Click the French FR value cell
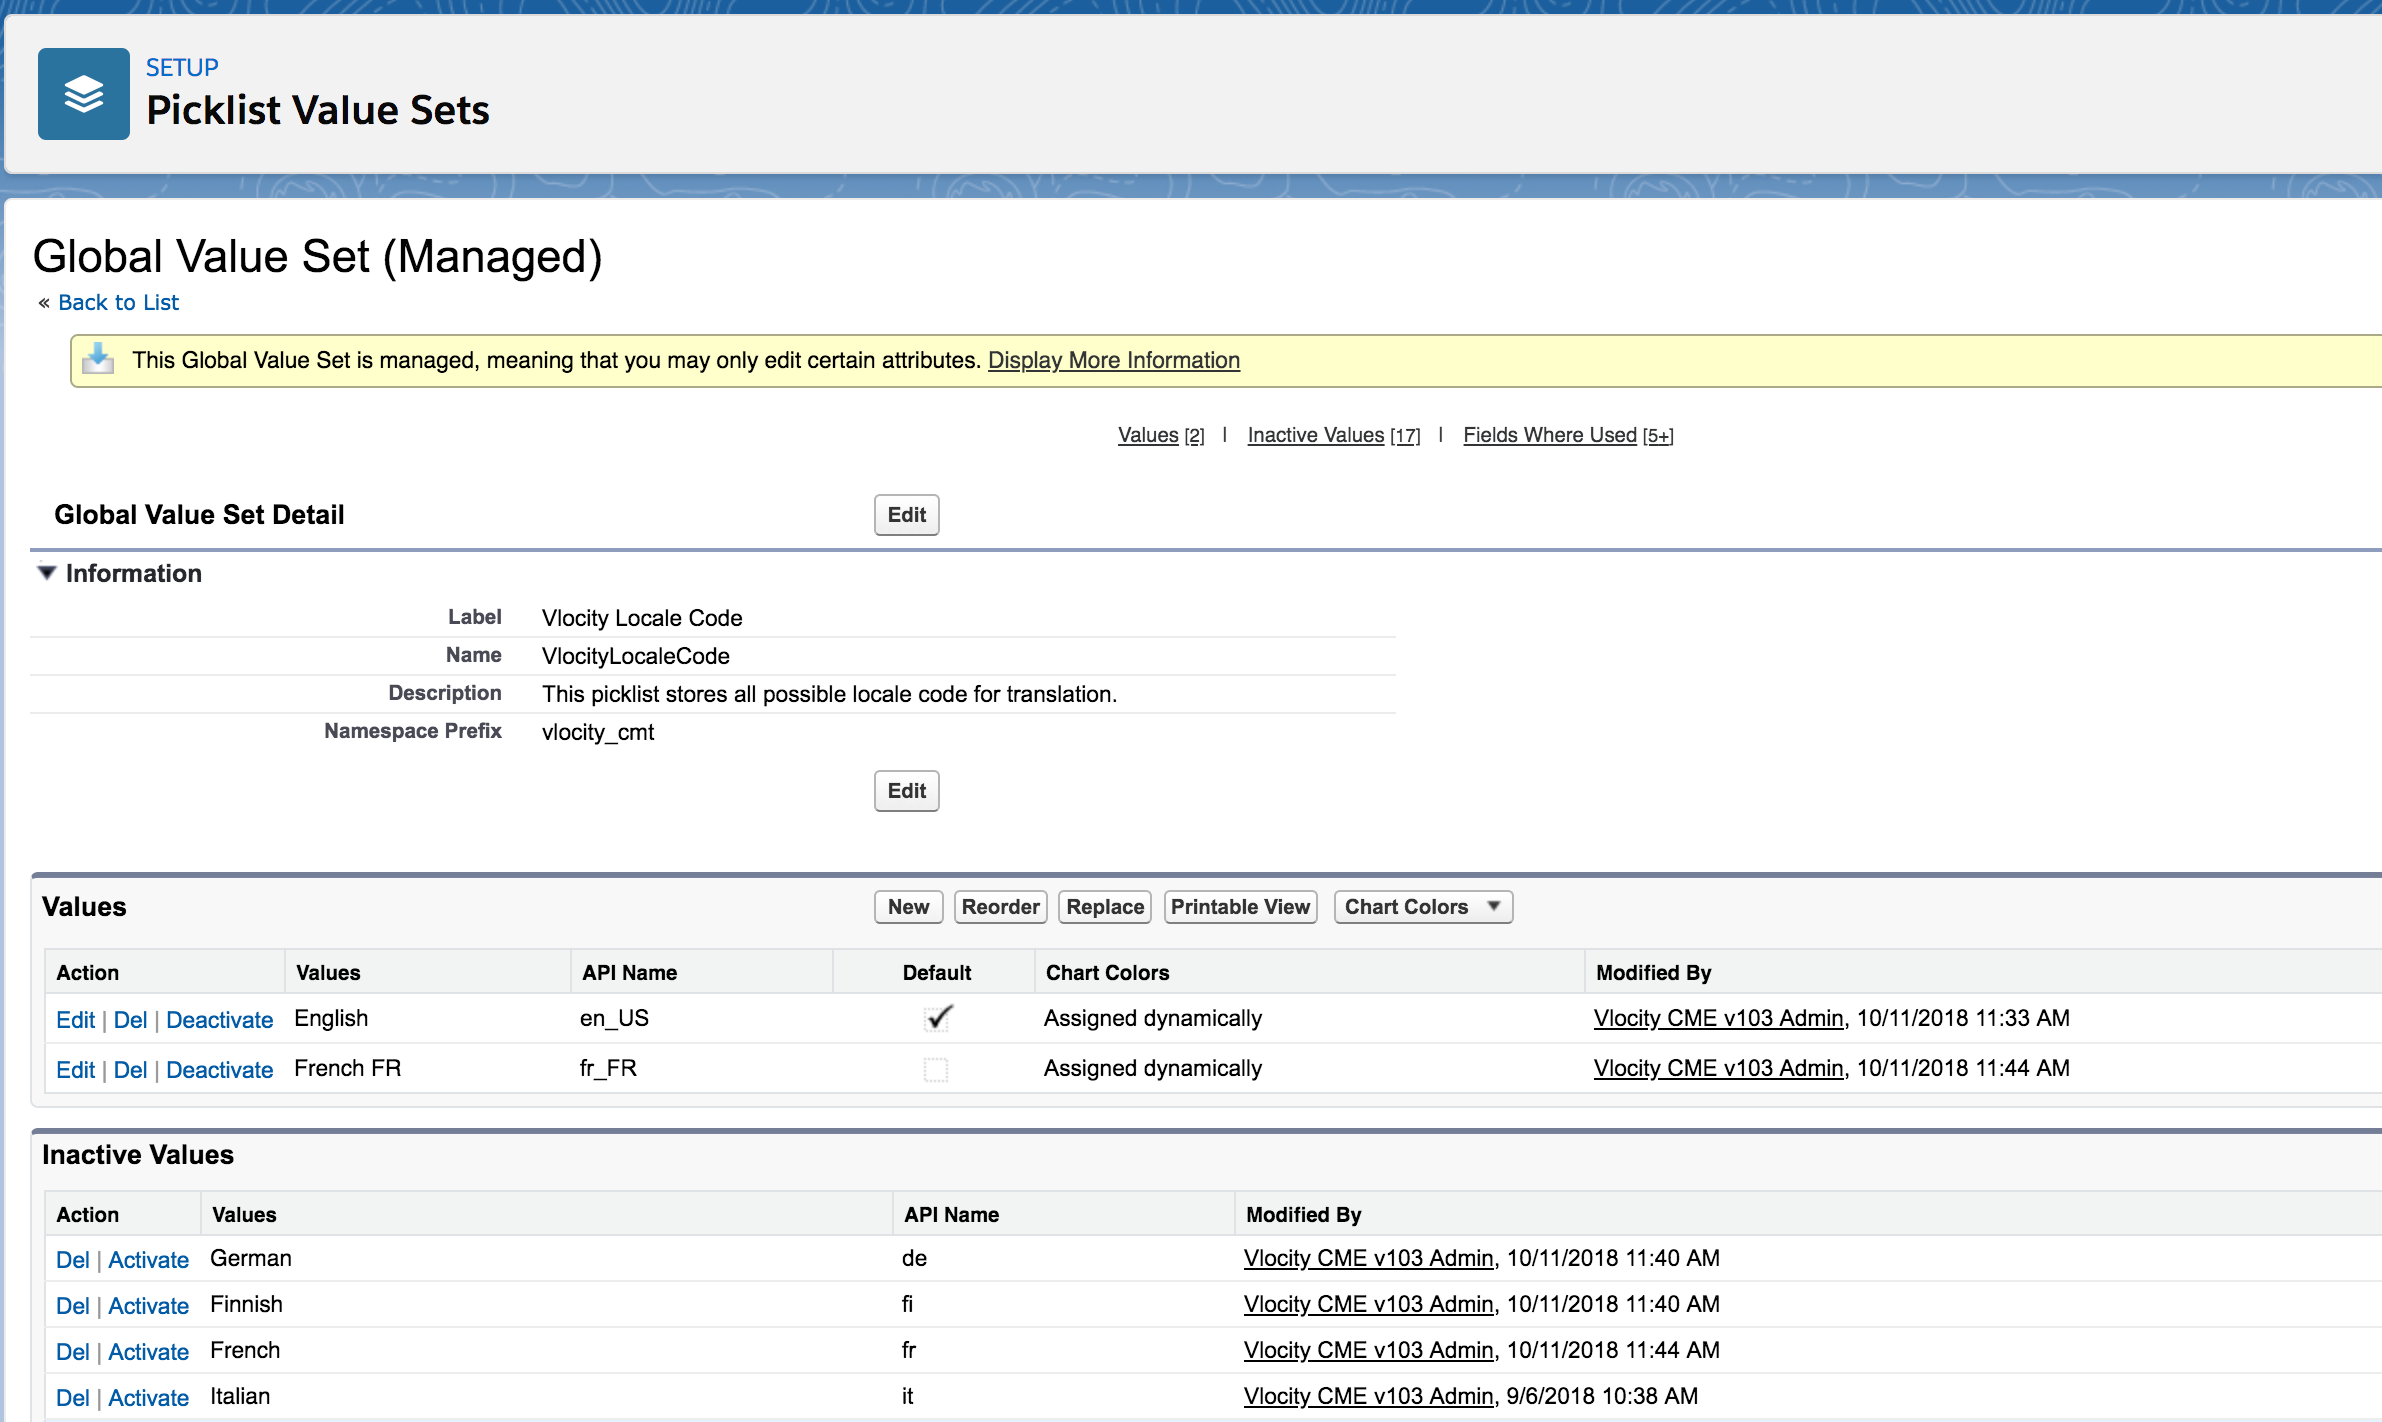 coord(347,1068)
